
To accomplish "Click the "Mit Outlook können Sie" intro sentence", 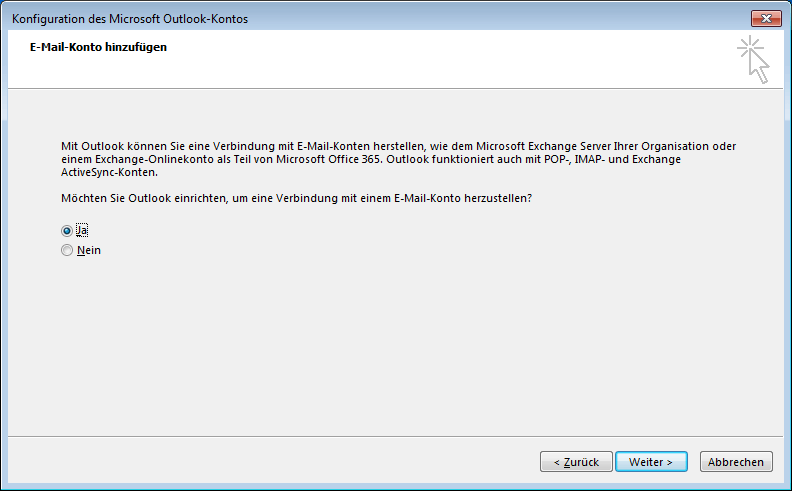I will [x=399, y=146].
